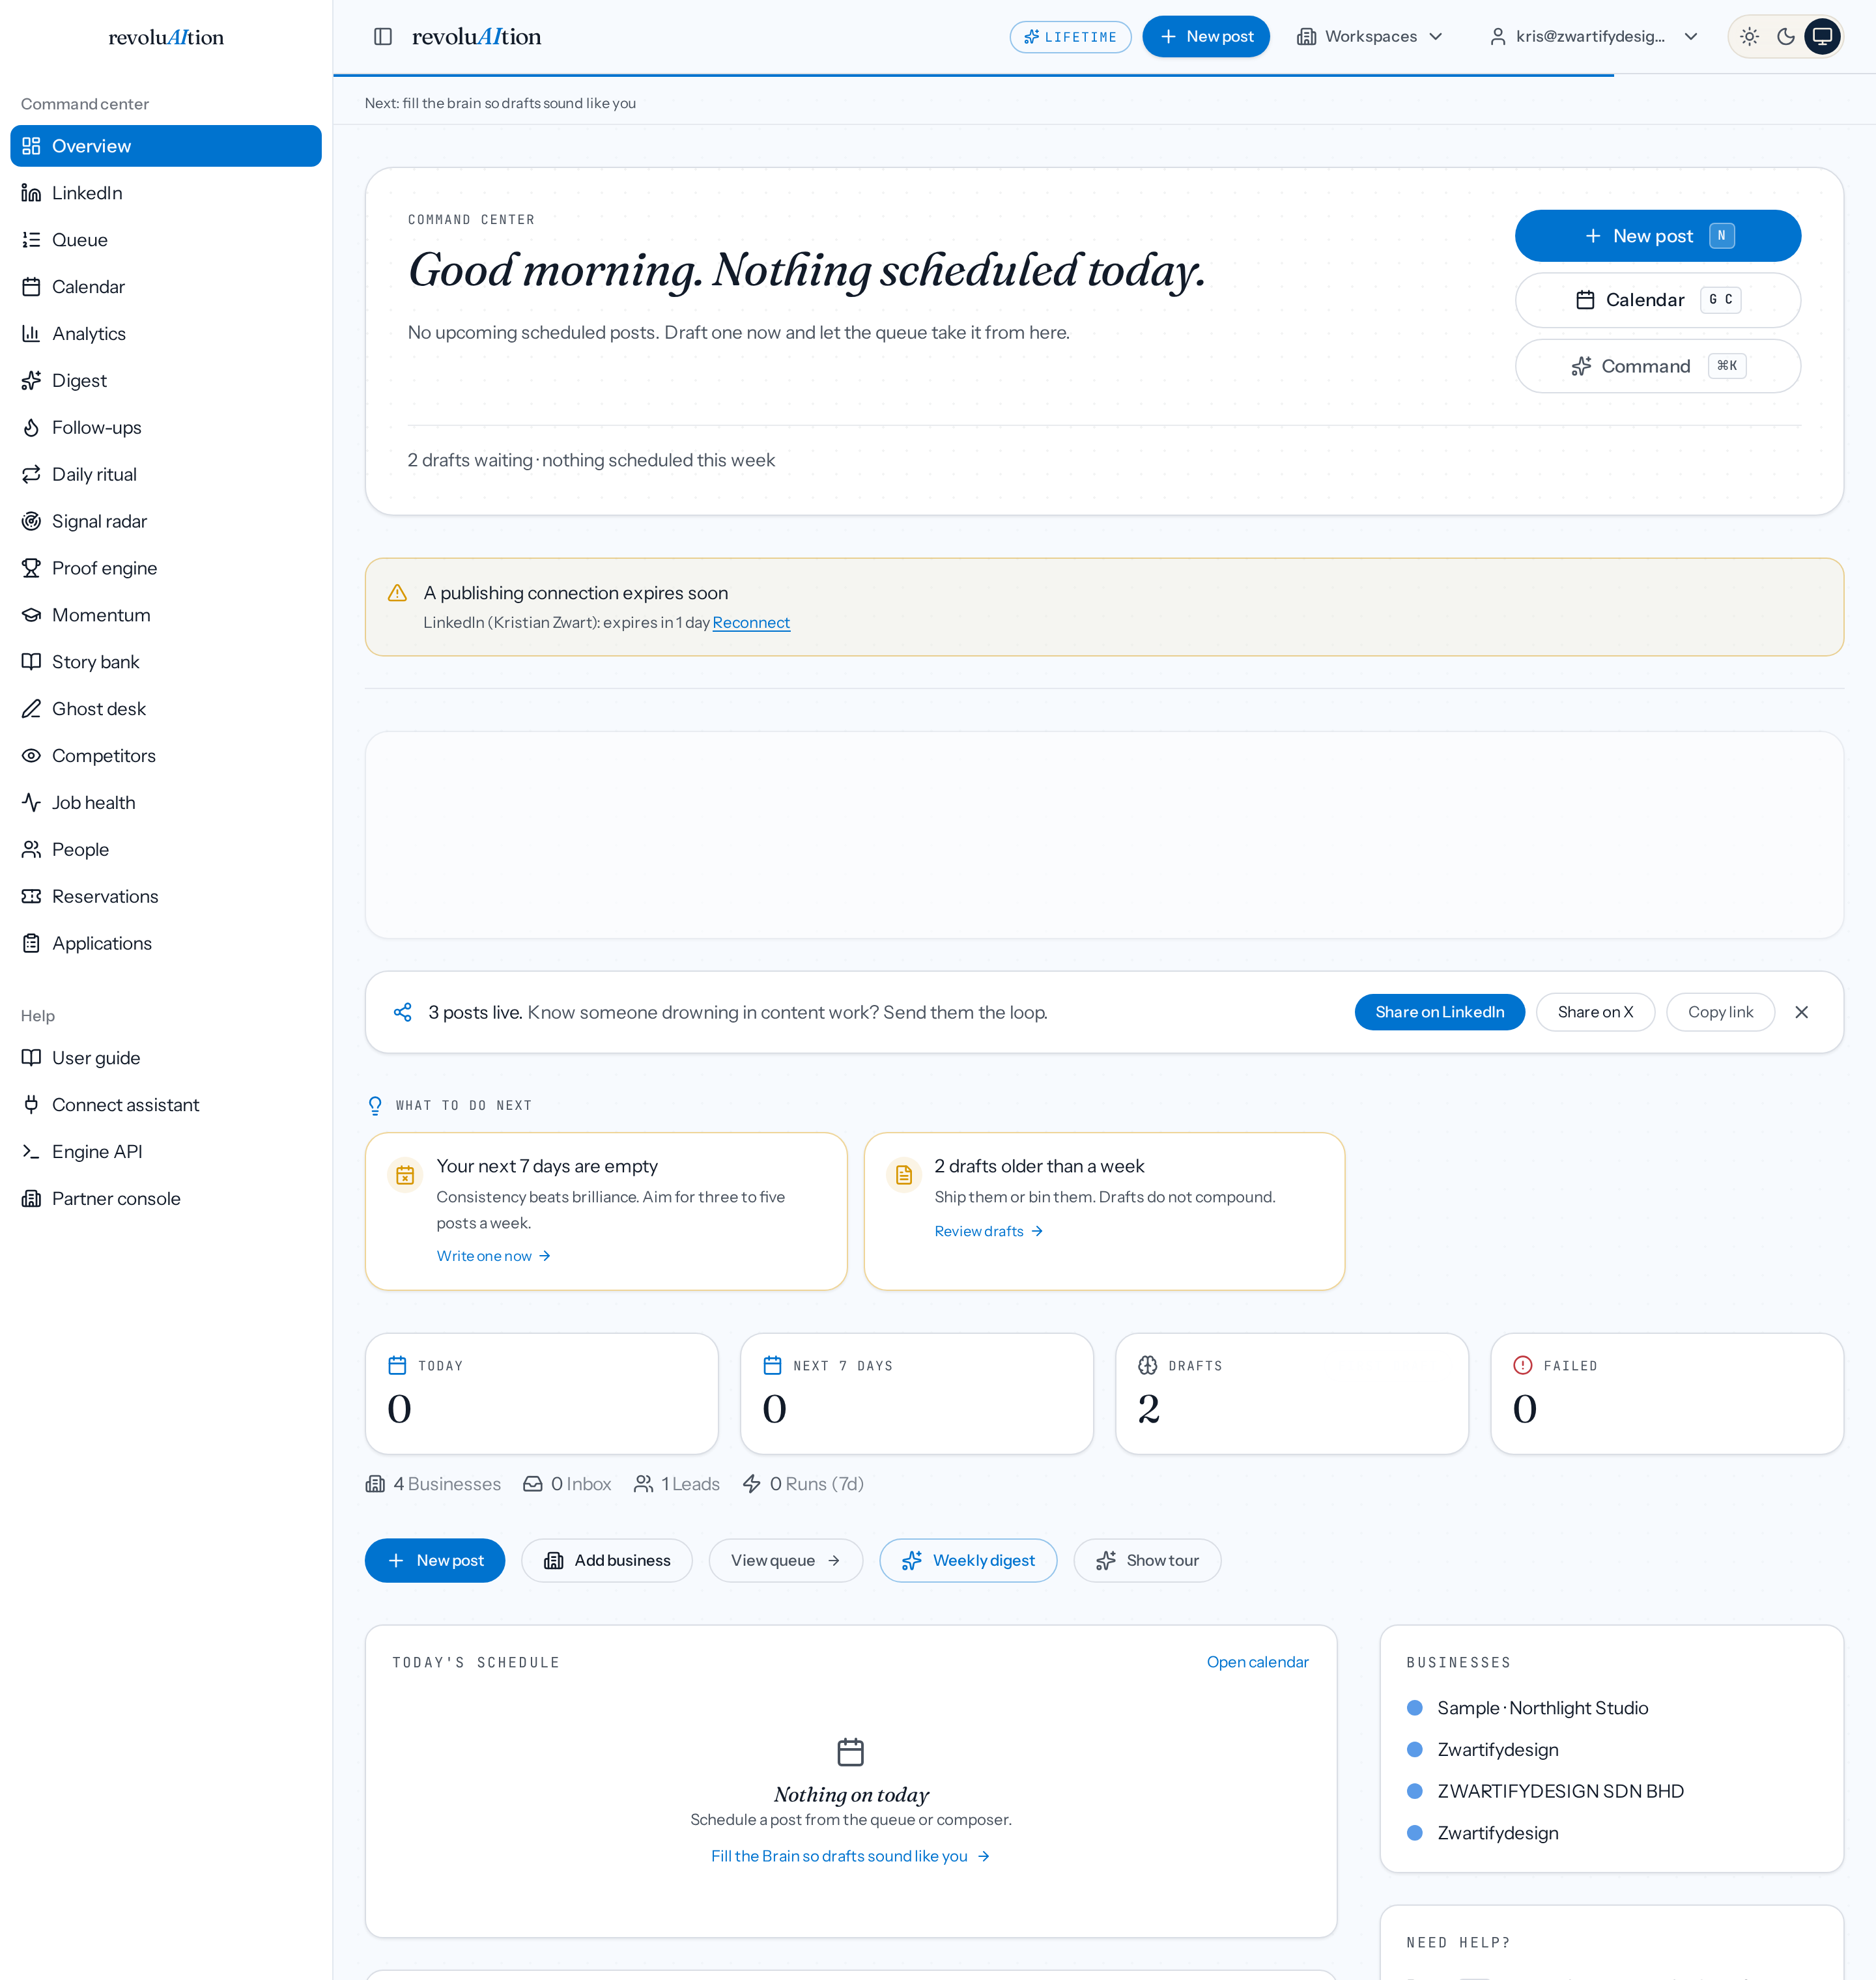Open the Drafts stat card
The width and height of the screenshot is (1876, 1980).
click(x=1291, y=1393)
